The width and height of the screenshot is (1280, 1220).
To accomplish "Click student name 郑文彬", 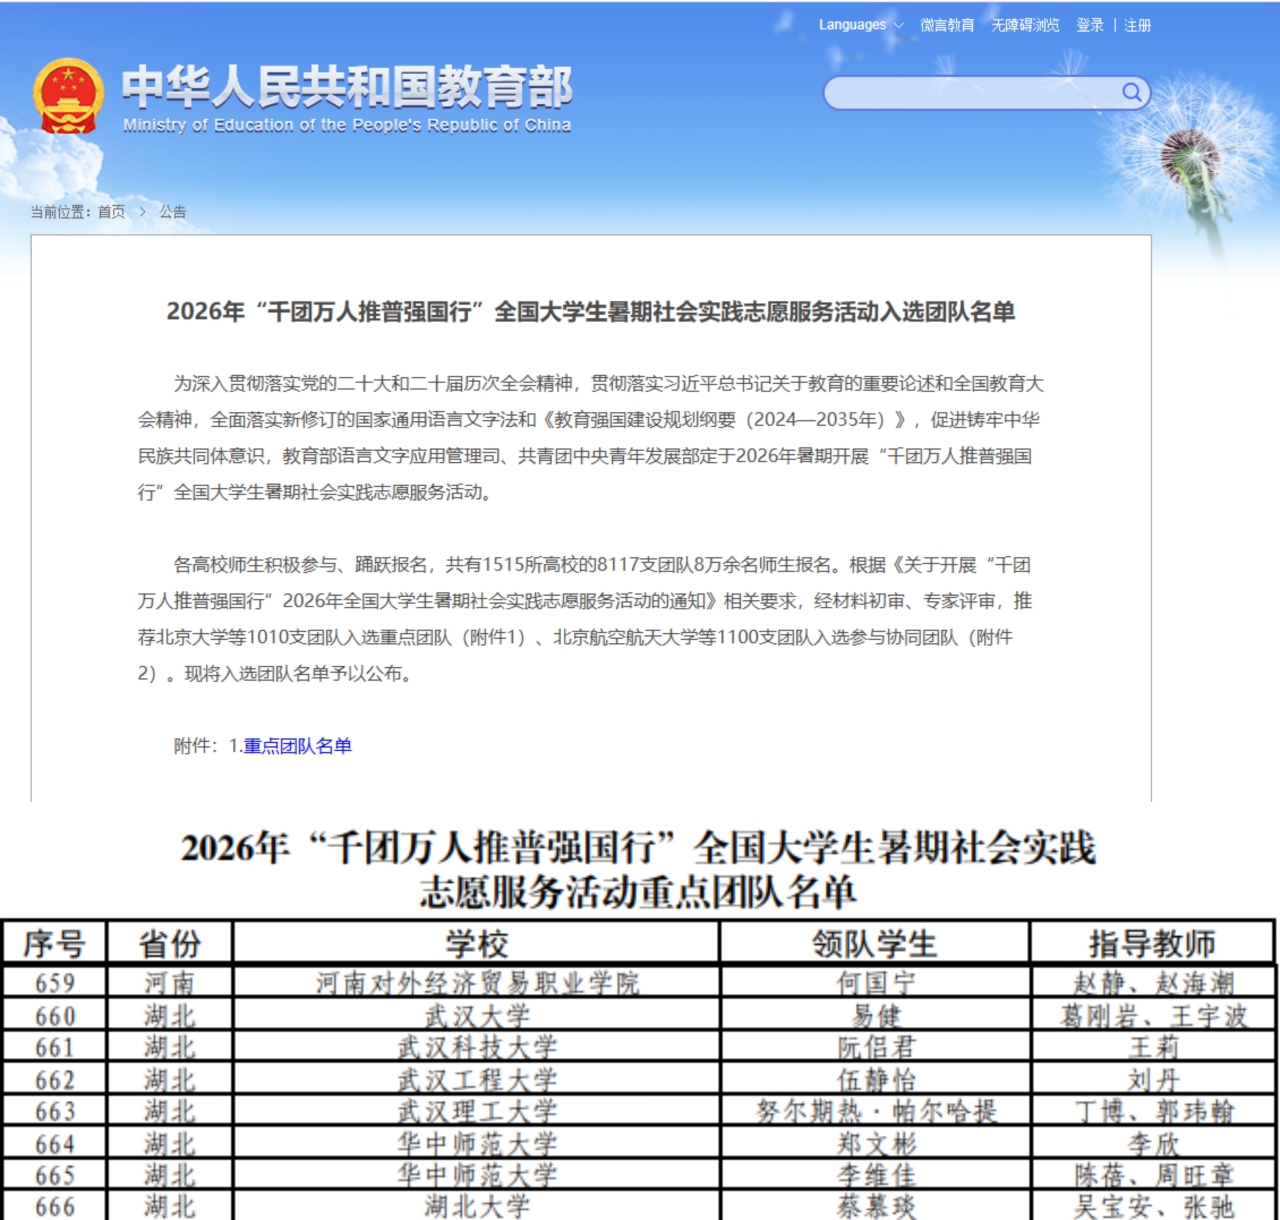I will [x=876, y=1144].
